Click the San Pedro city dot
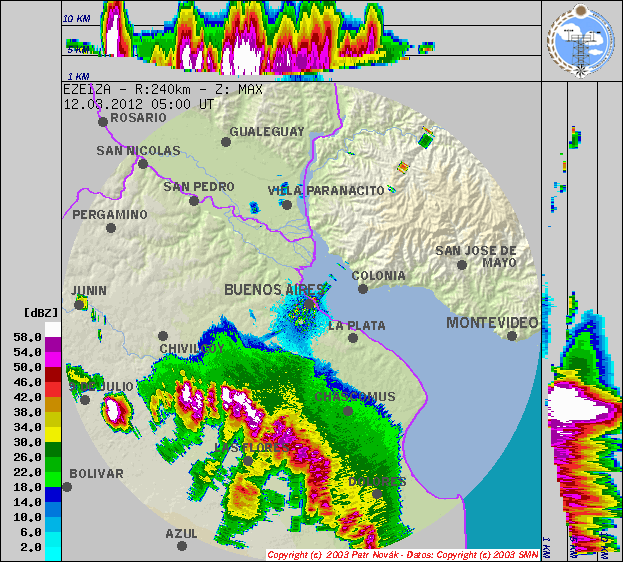The height and width of the screenshot is (562, 623). 194,201
